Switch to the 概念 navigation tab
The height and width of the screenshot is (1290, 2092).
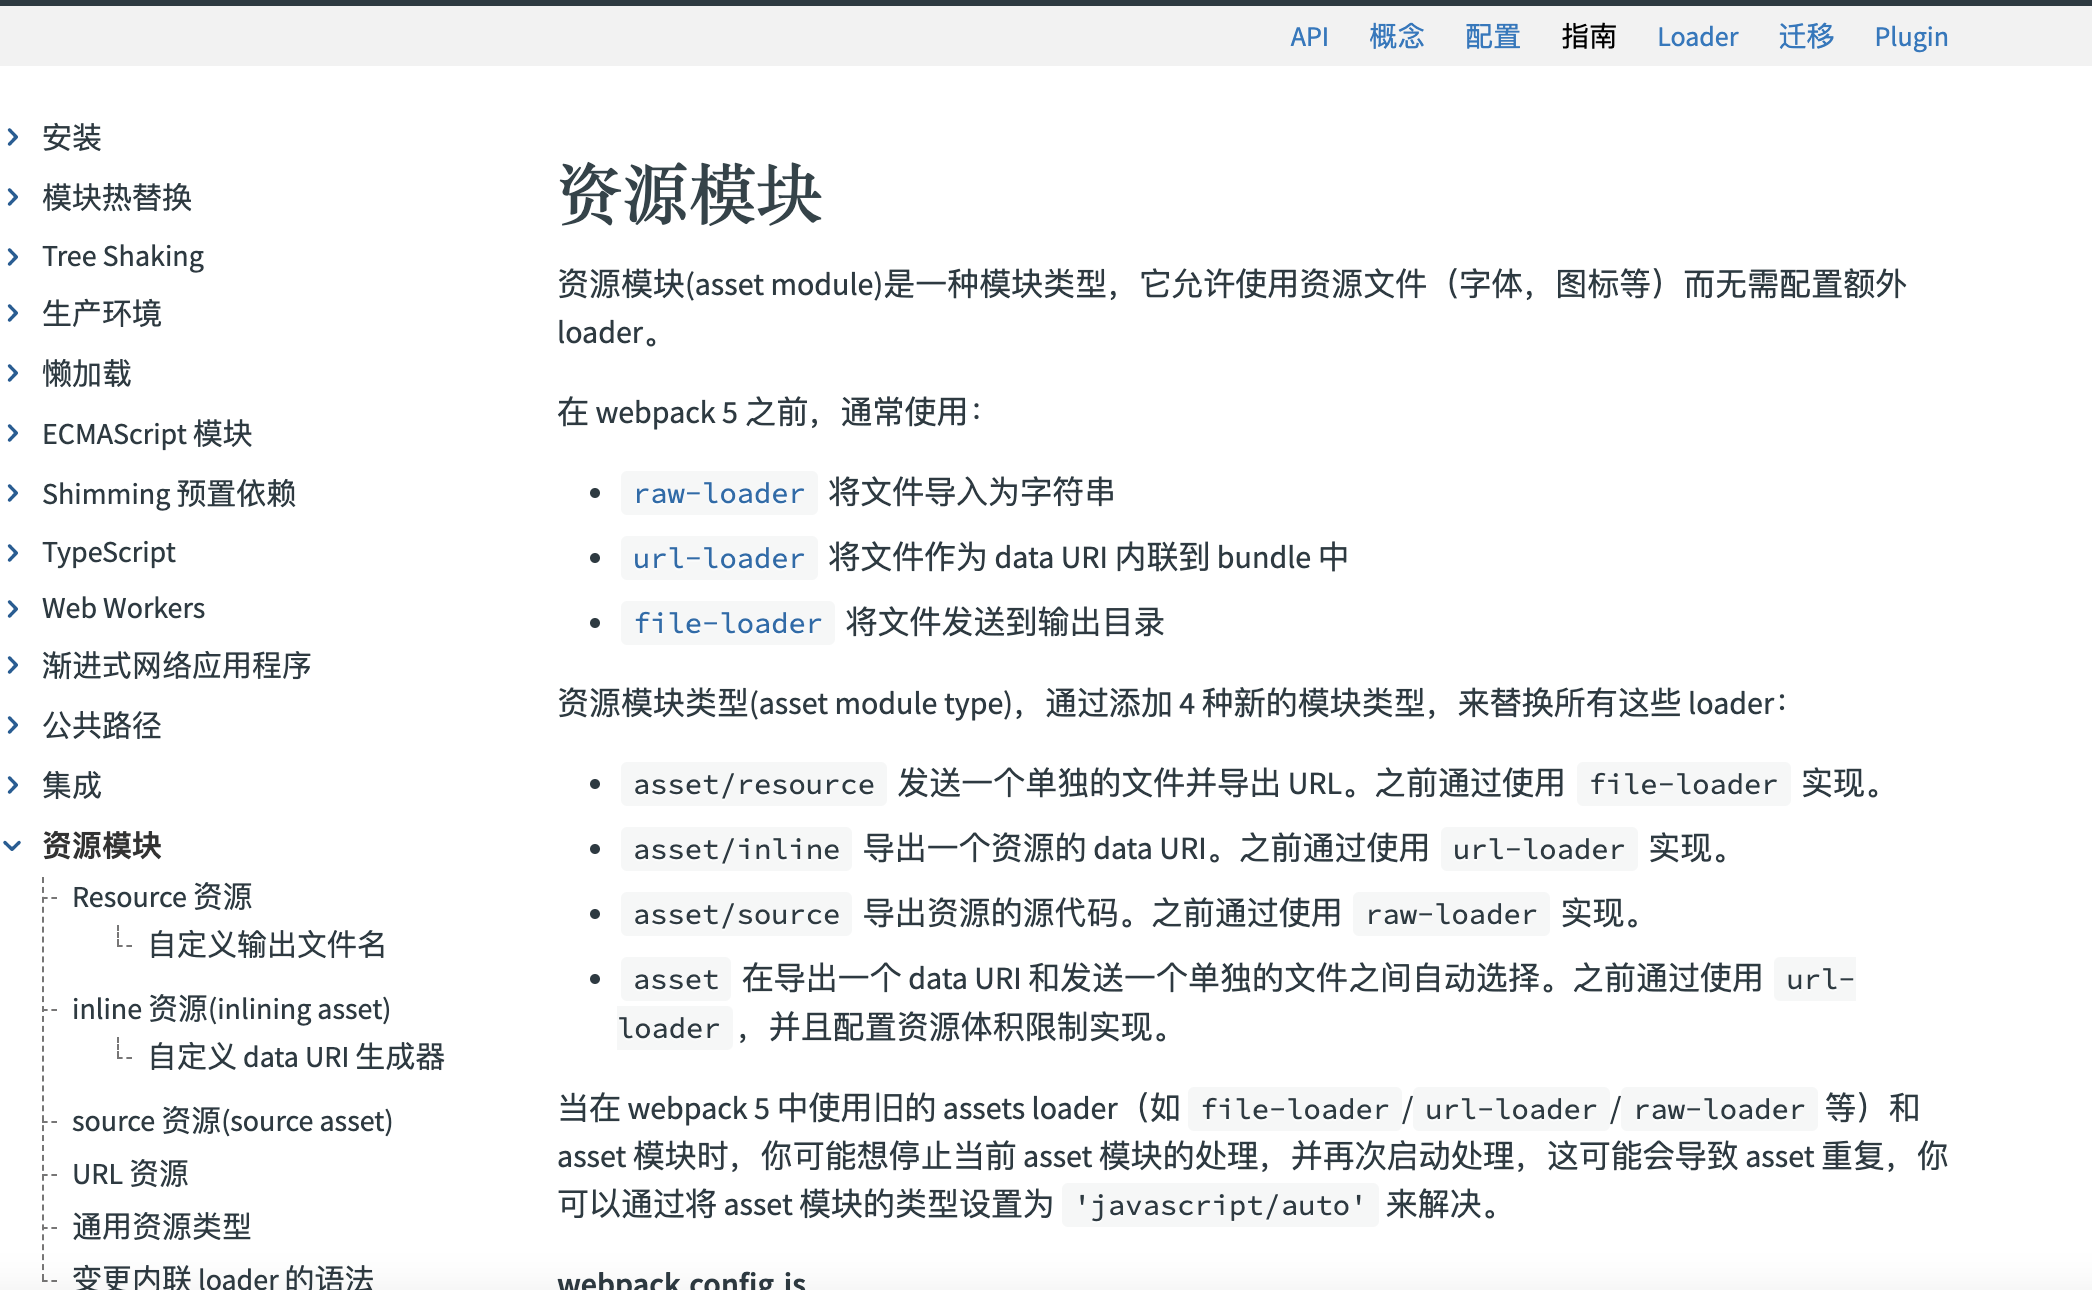click(x=1396, y=37)
